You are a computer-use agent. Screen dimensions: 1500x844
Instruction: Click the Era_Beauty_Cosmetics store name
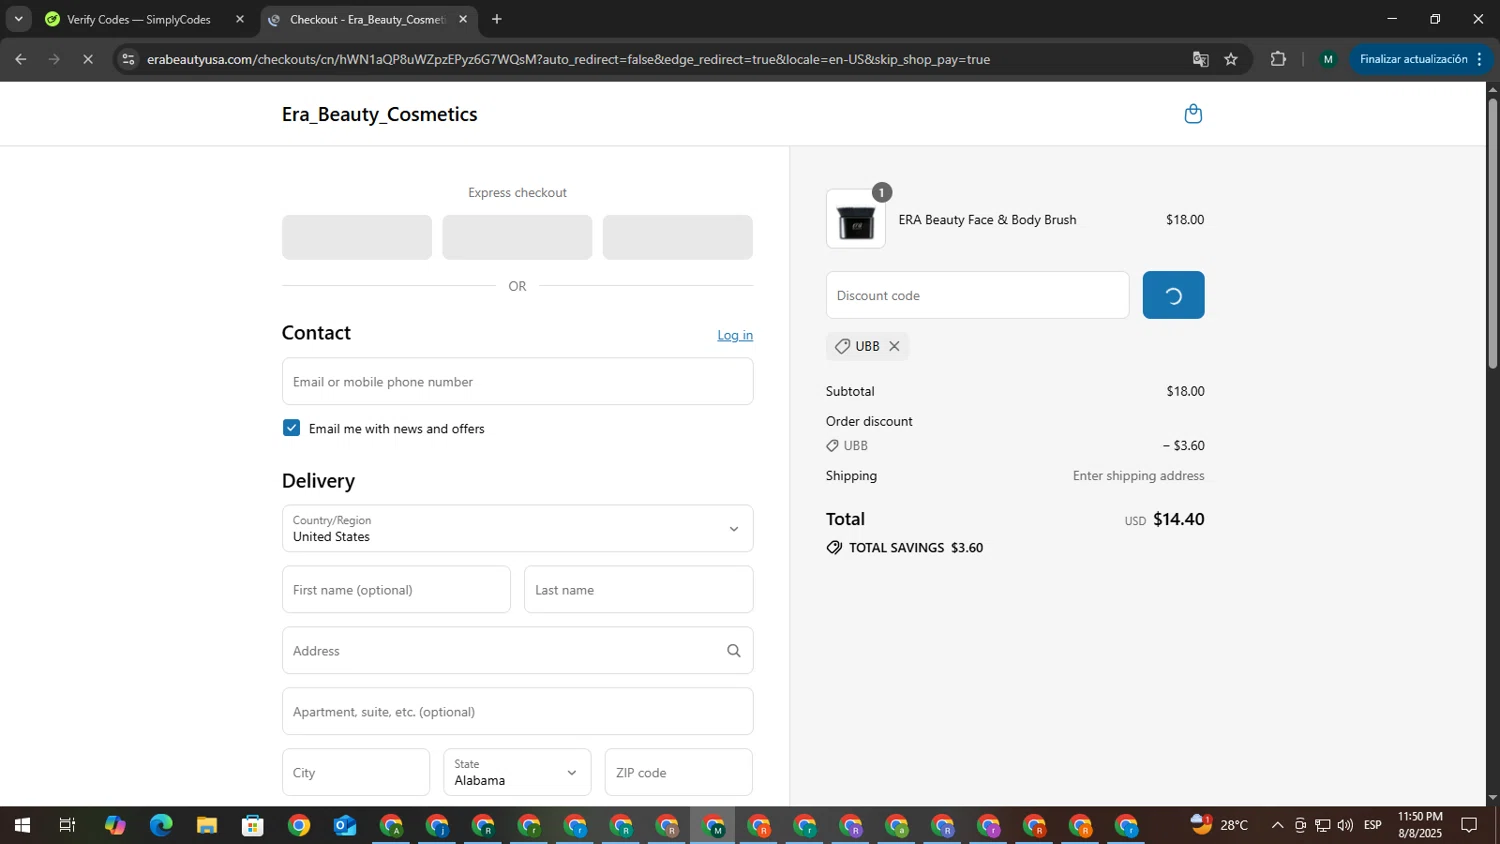tap(379, 114)
